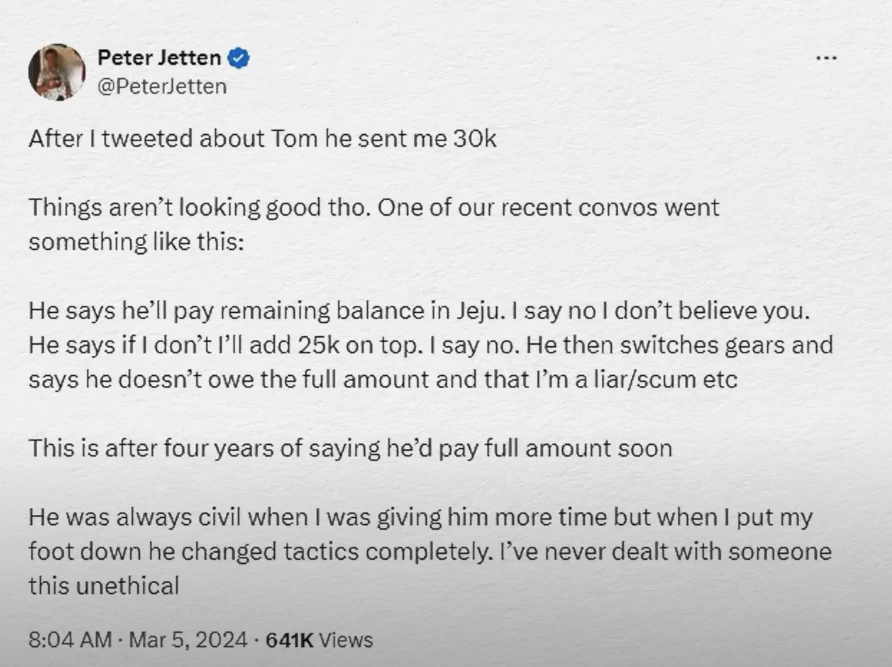This screenshot has height=667, width=892.
Task: Click the word Views in the footer
Action: point(343,640)
